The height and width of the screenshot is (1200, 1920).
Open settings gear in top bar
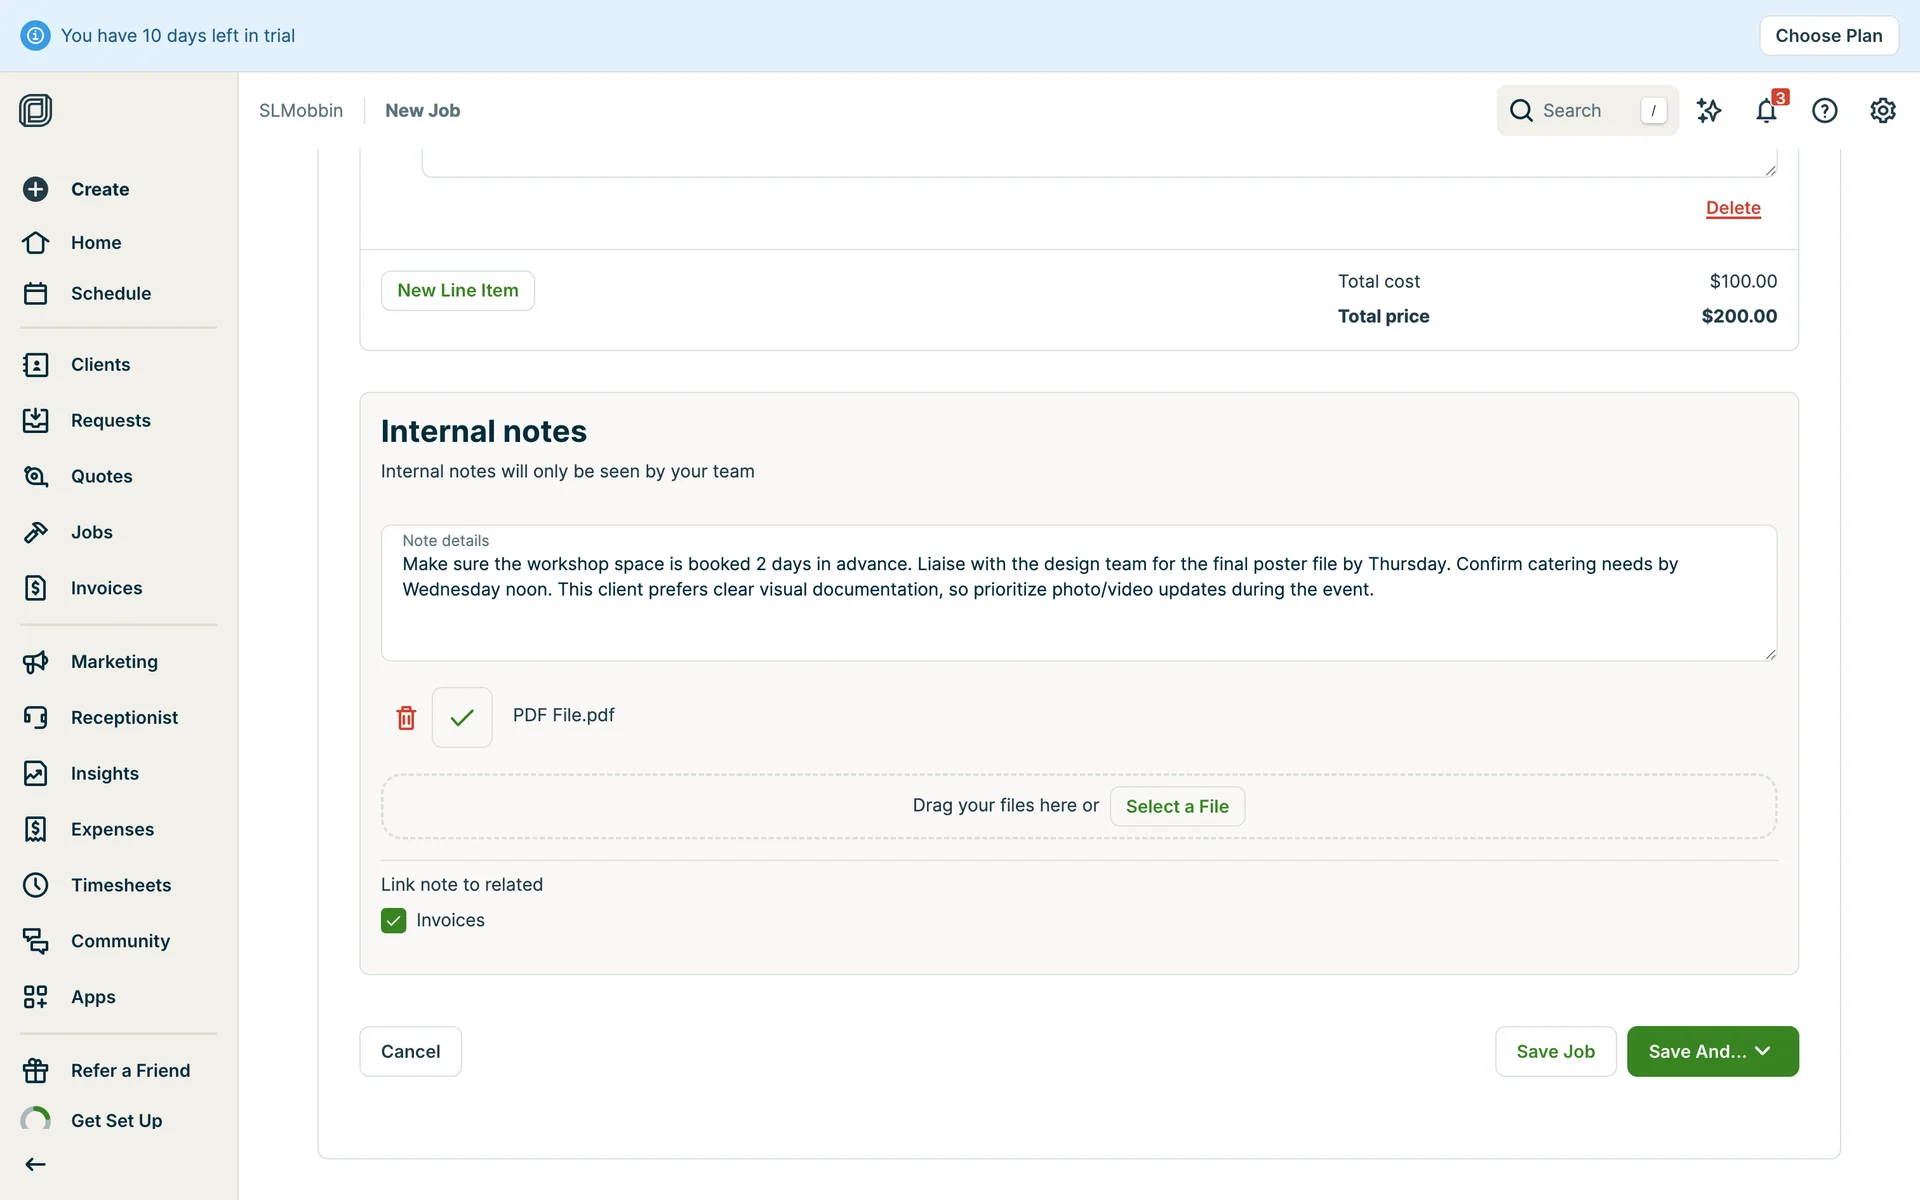pyautogui.click(x=1882, y=110)
